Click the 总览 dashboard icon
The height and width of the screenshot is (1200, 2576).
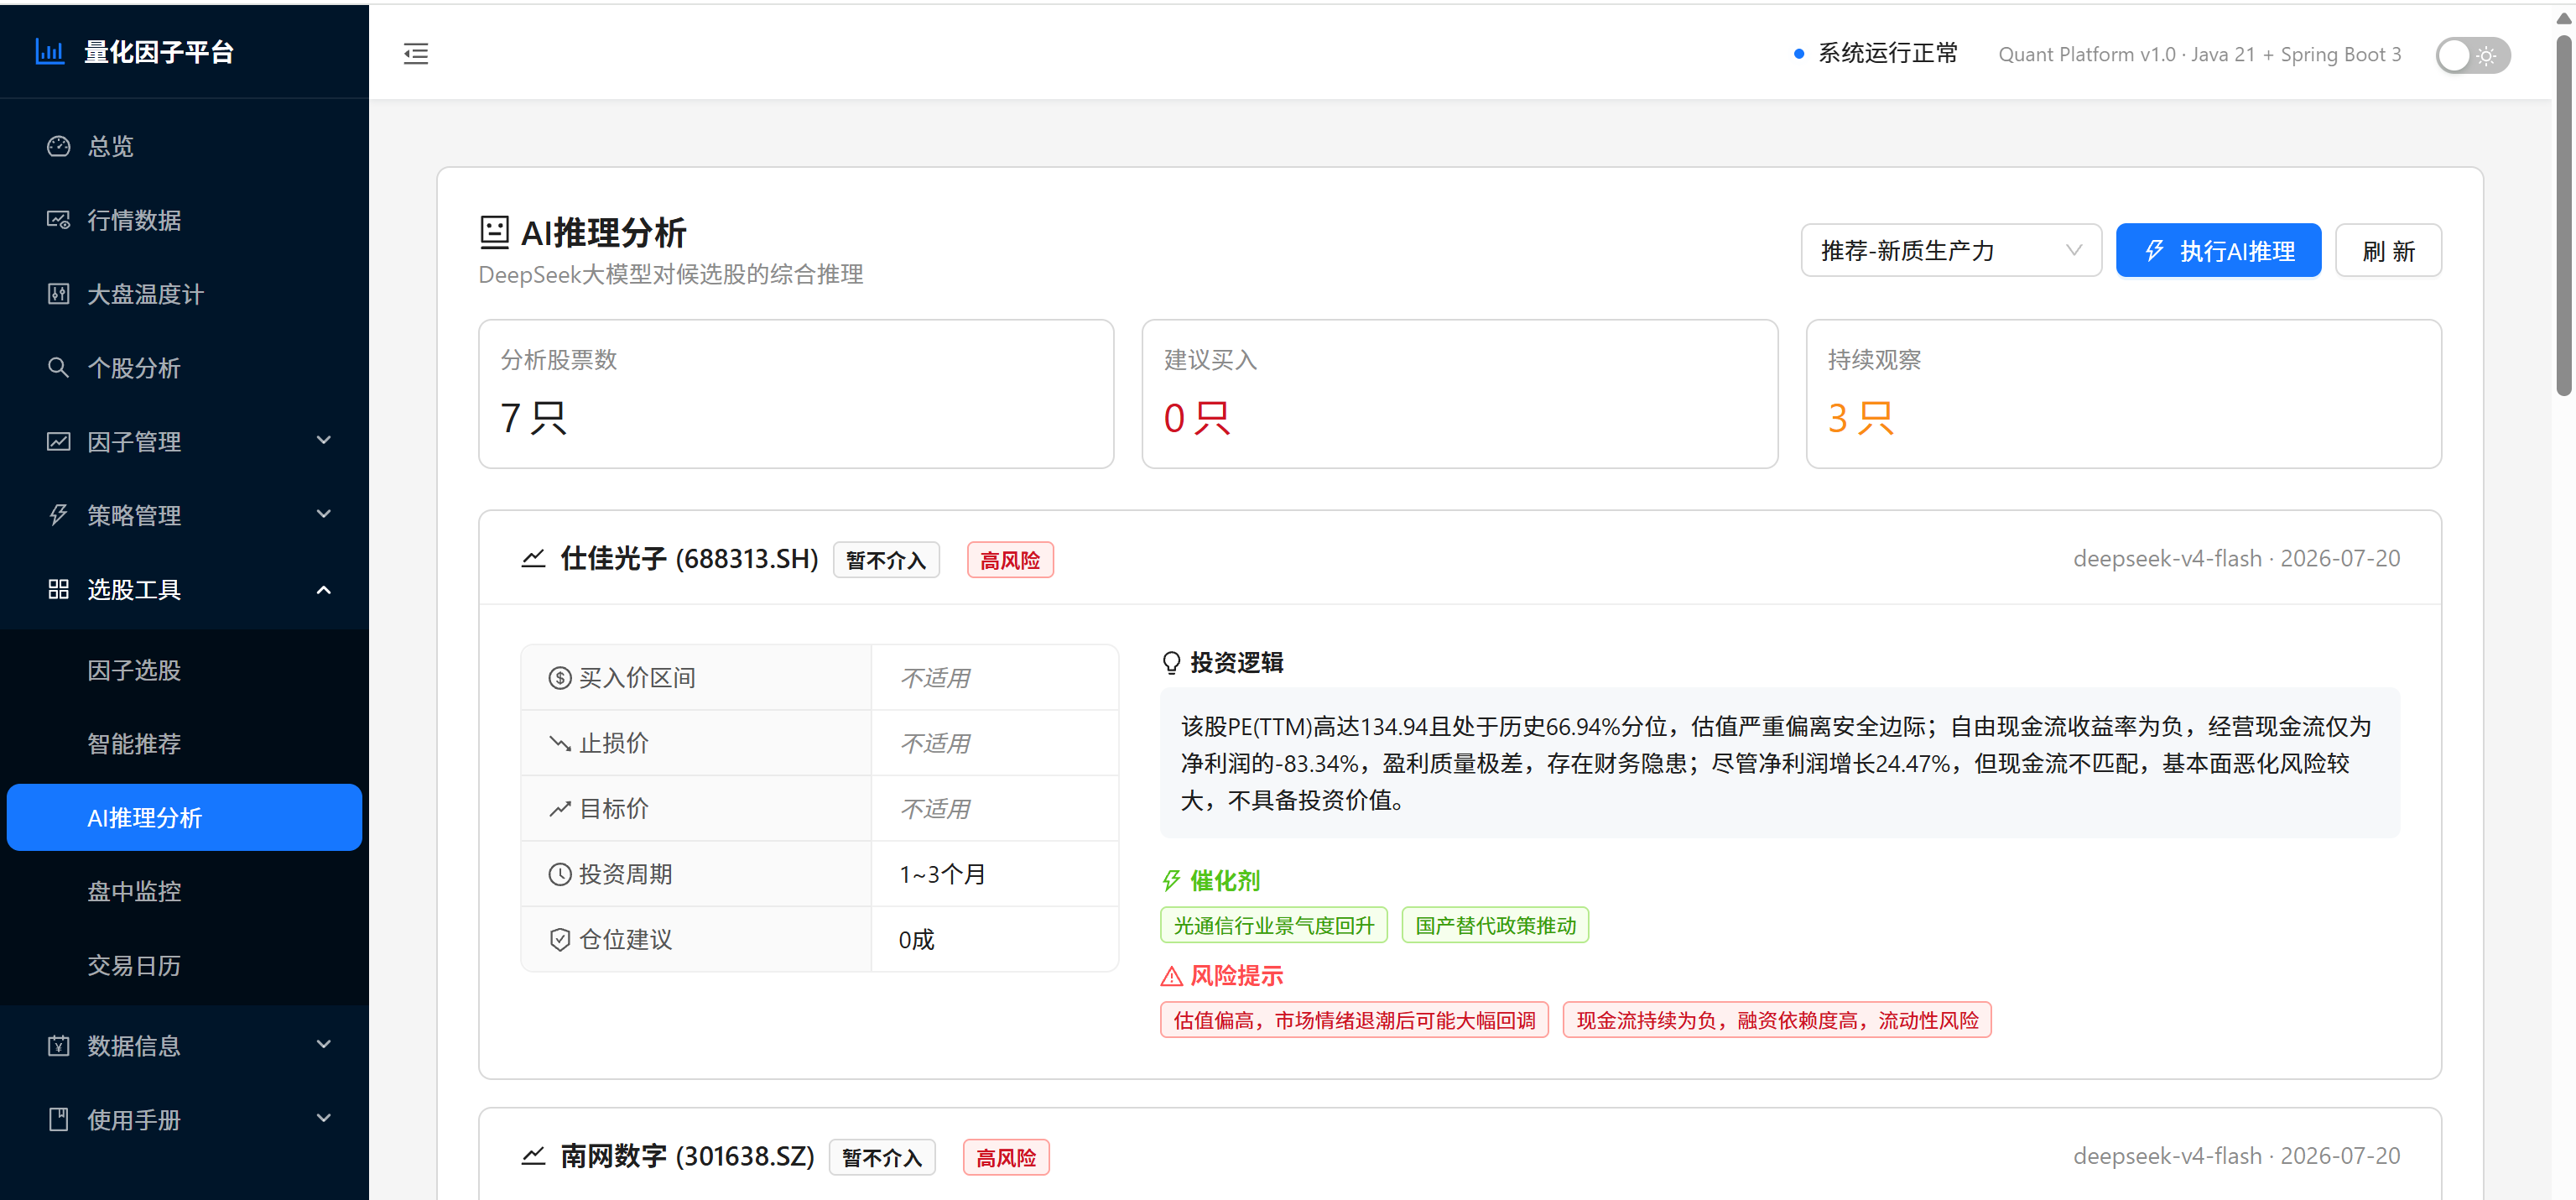(59, 146)
